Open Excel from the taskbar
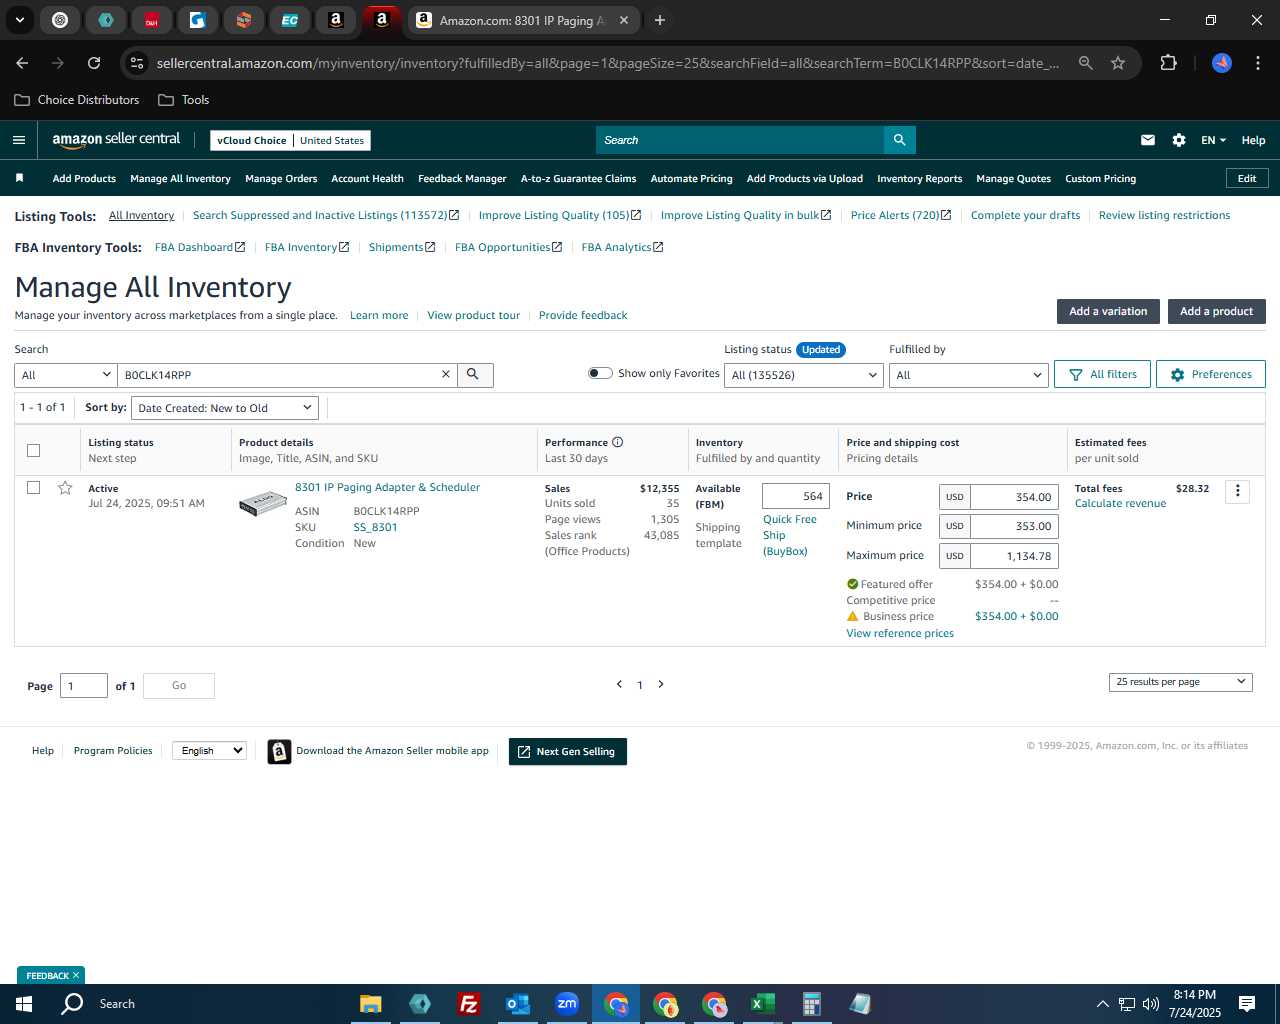 click(762, 1004)
